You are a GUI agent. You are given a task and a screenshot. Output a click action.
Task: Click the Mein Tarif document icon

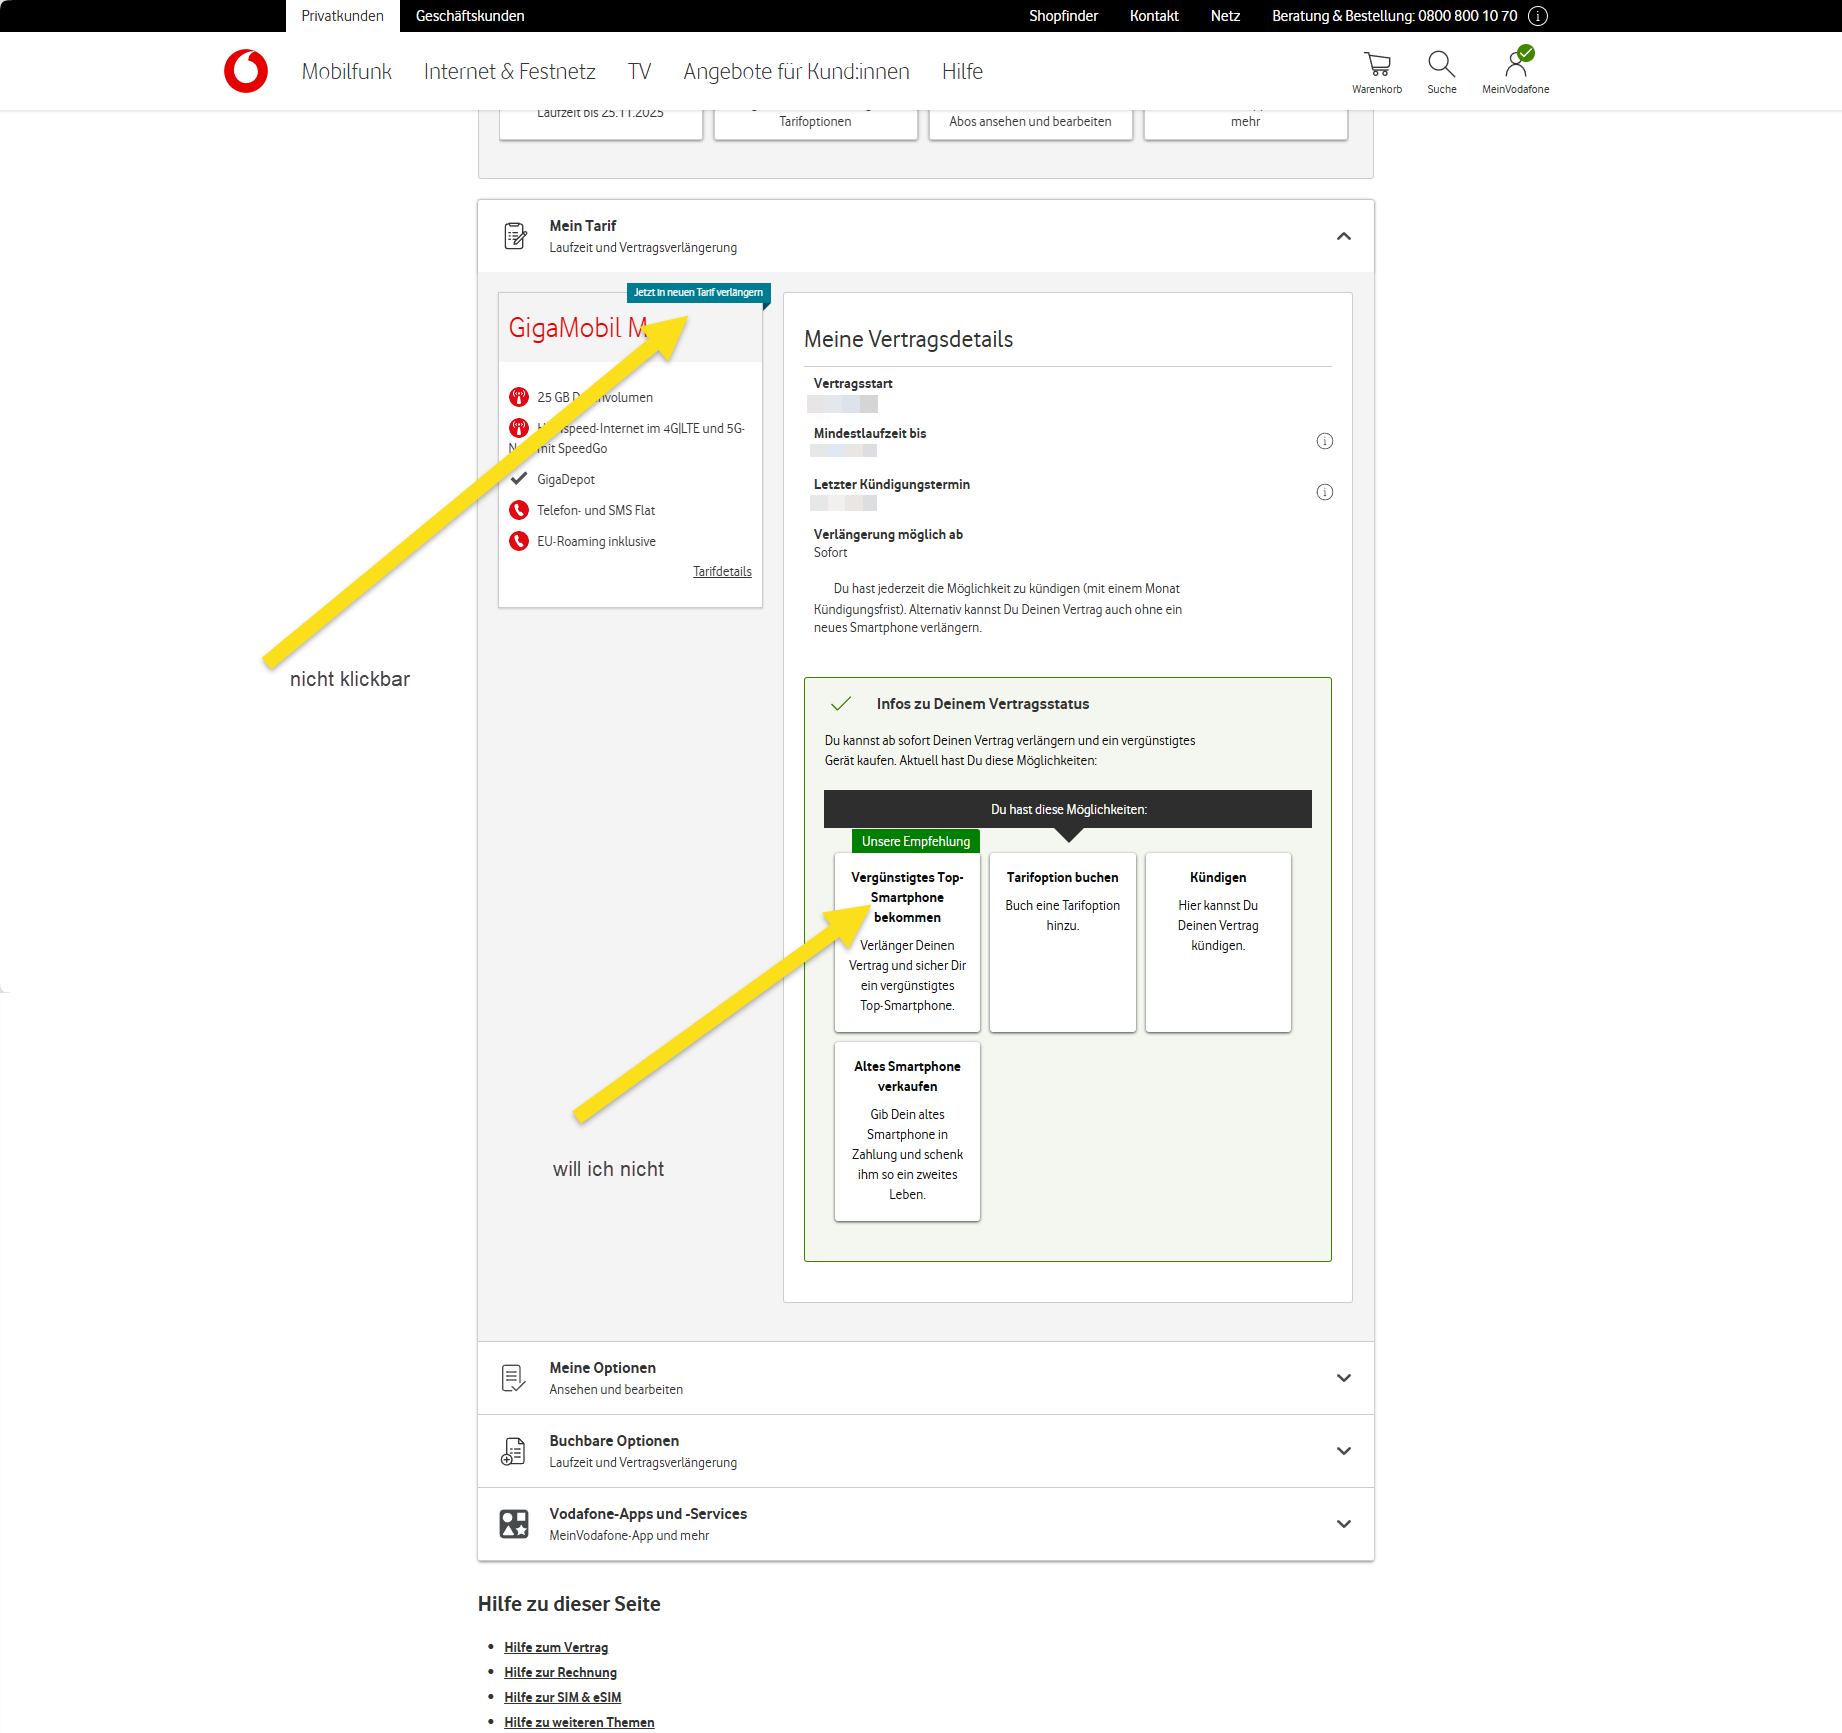tap(515, 236)
